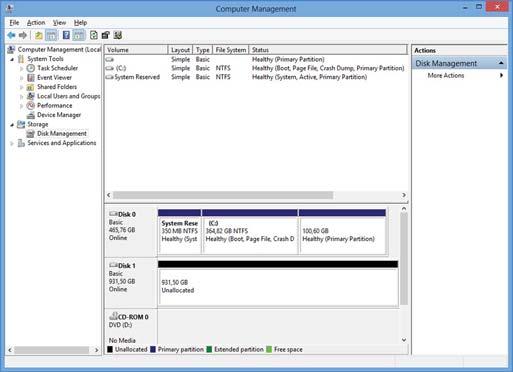Click the Event Viewer icon
The height and width of the screenshot is (372, 513).
(31, 77)
